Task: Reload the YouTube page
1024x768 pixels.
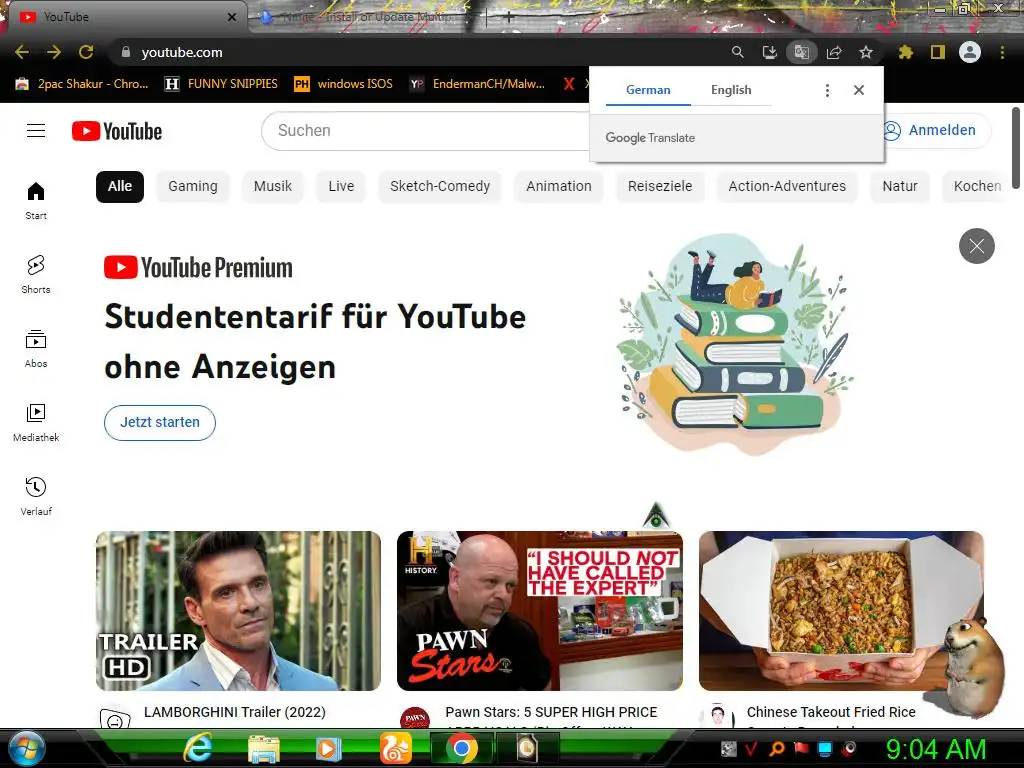Action: (x=86, y=52)
